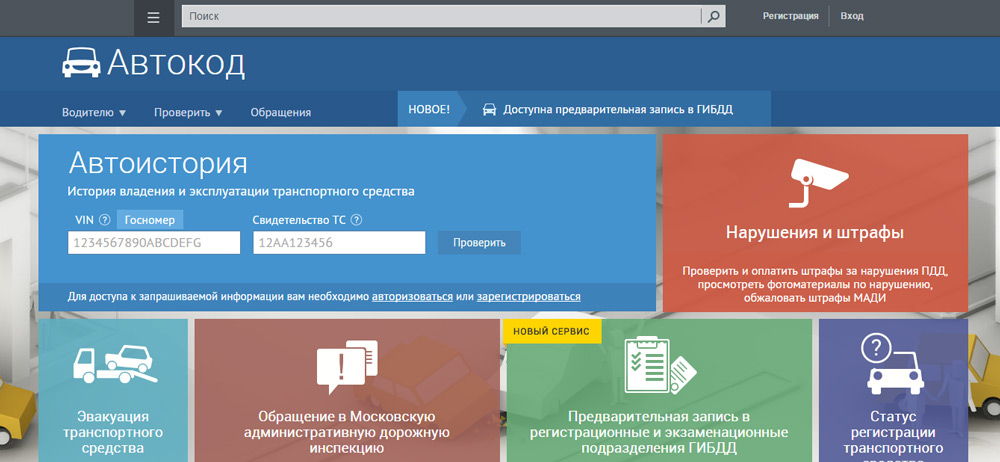Click the VIN help question mark icon

click(x=105, y=220)
